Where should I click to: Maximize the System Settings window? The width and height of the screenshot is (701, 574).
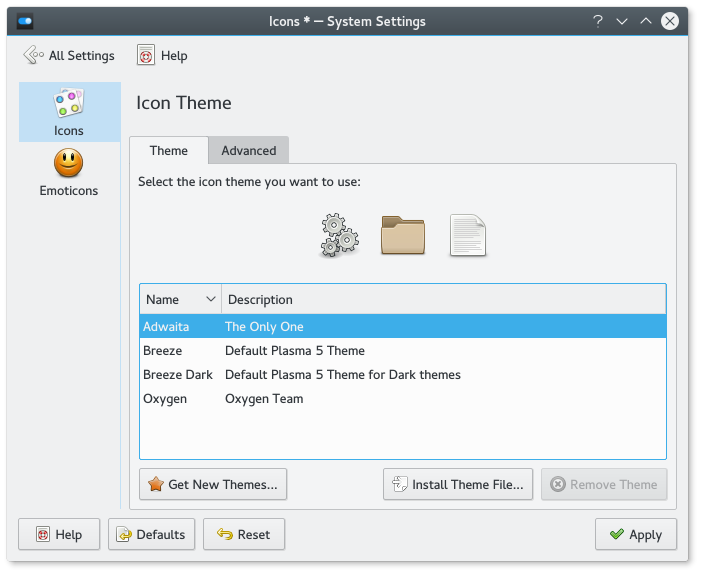(646, 21)
